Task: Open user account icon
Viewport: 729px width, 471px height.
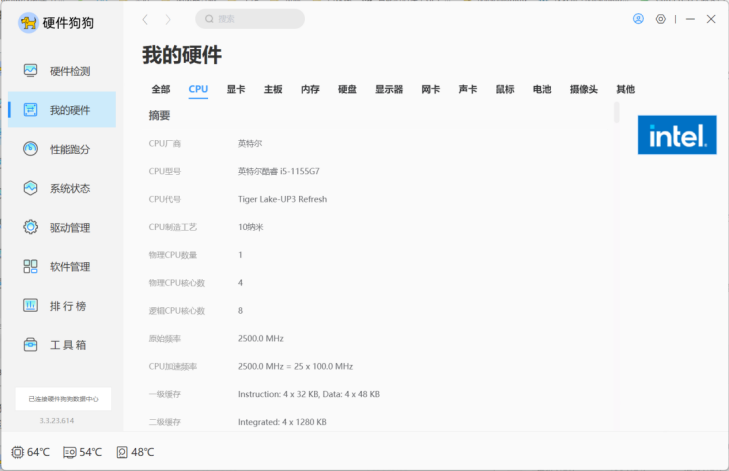Action: click(x=638, y=19)
